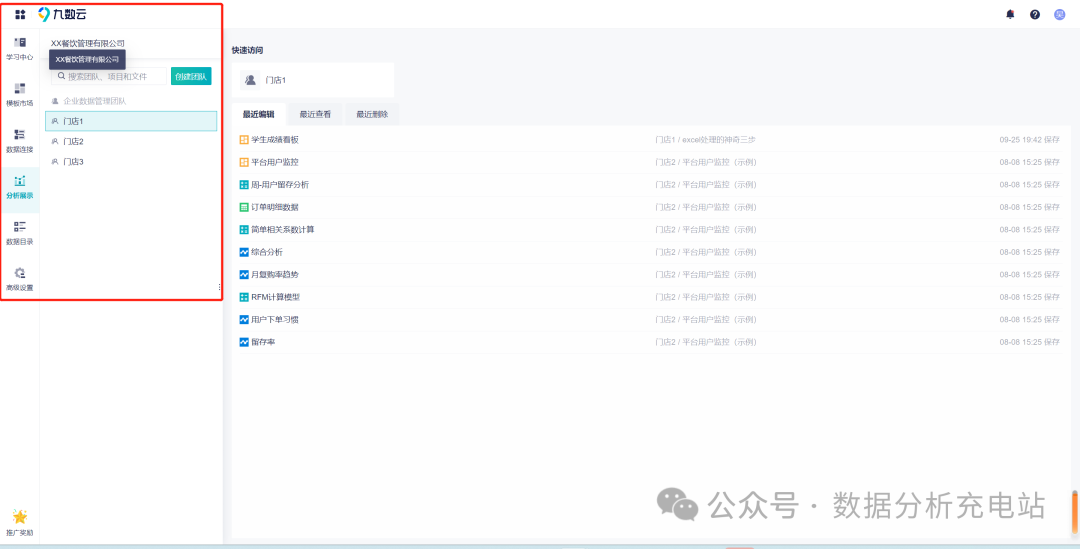Open 高级设置 in the sidebar
This screenshot has width=1080, height=549.
coord(20,280)
